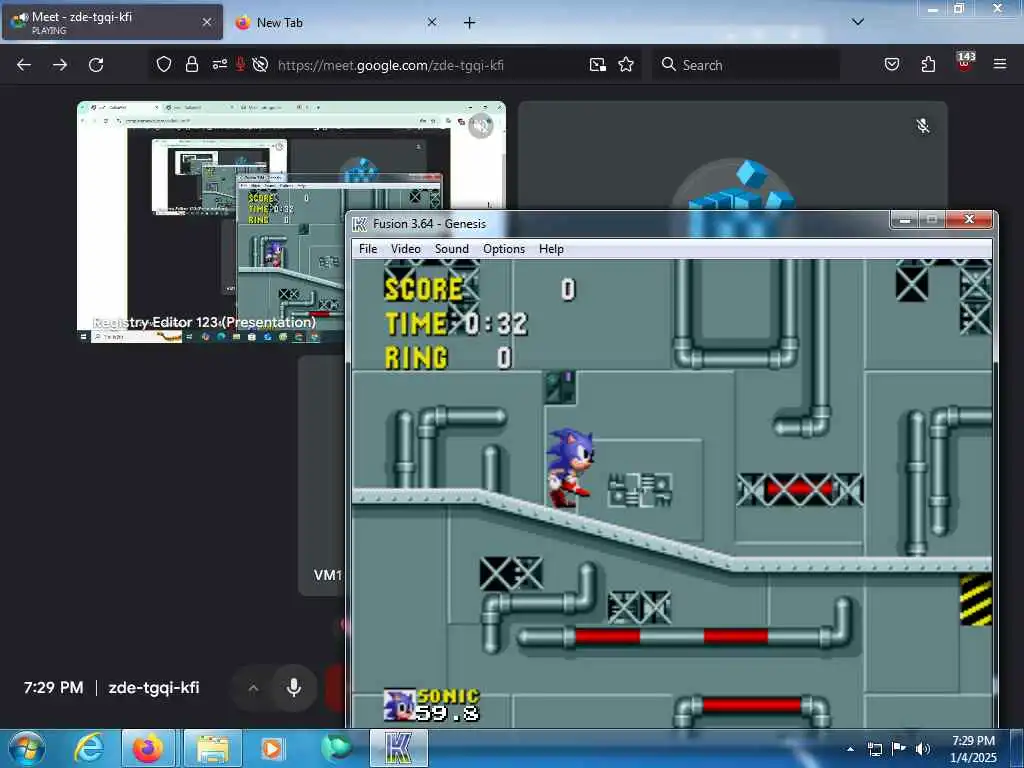Viewport: 1024px width, 768px height.
Task: Launch Internet Explorer from the taskbar
Action: [x=88, y=748]
